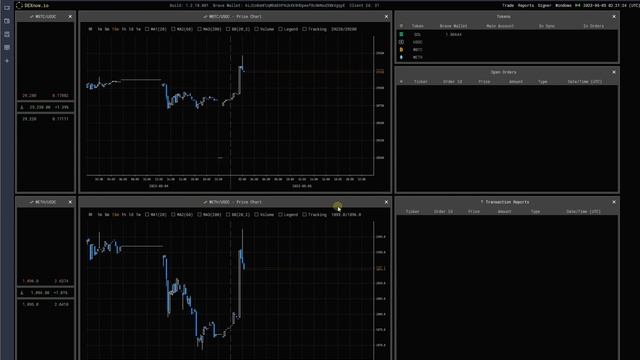Click the Ticker header in Transaction Reports
The image size is (640, 360).
413,211
